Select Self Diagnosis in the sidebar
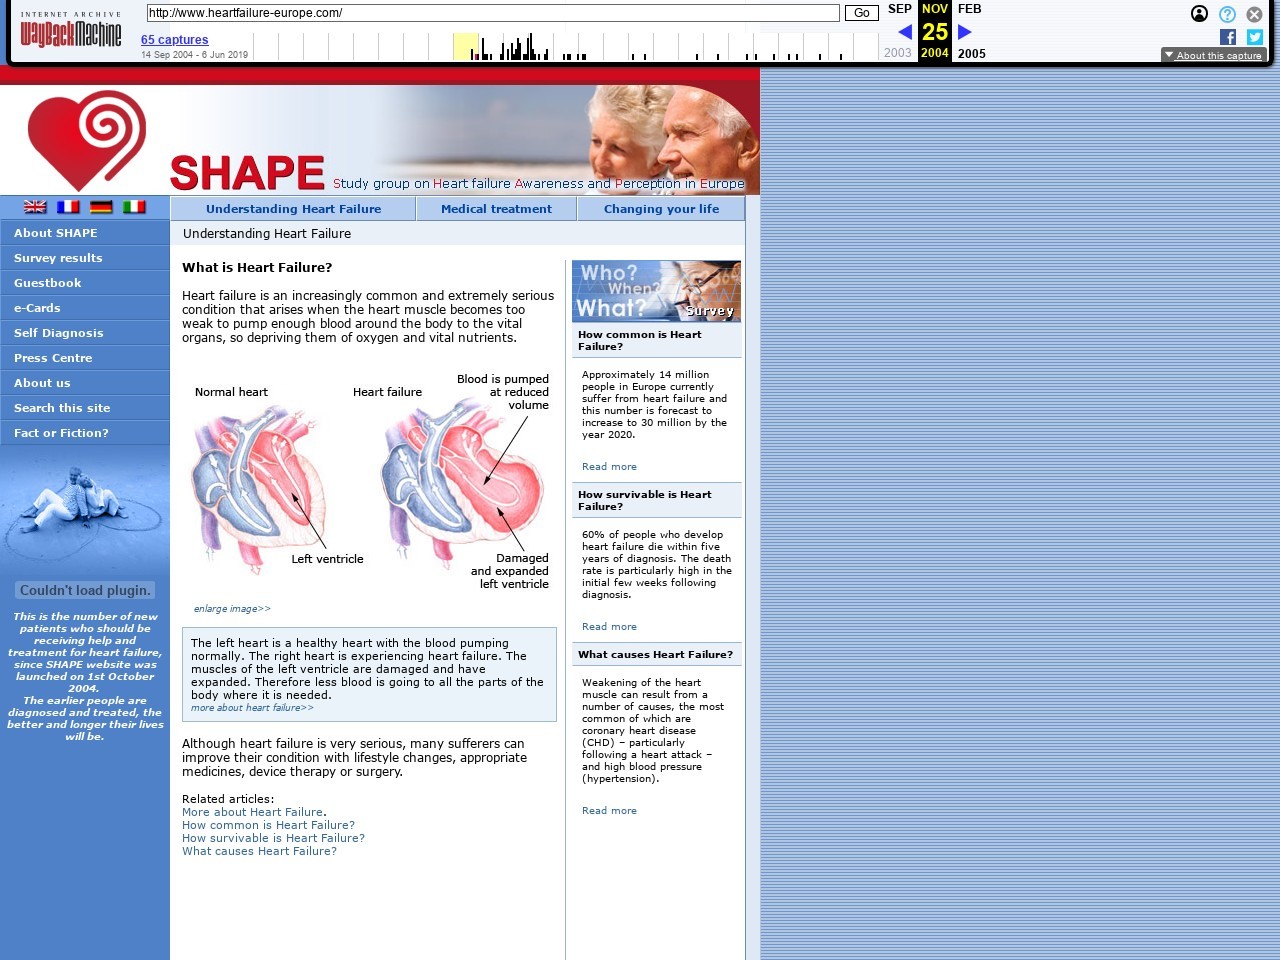This screenshot has height=960, width=1280. [x=59, y=333]
